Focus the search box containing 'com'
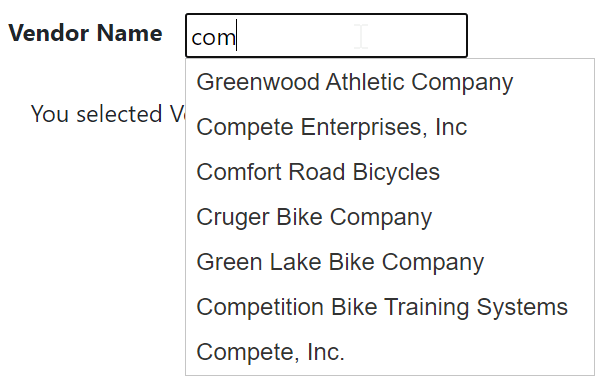Image resolution: width=611 pixels, height=381 pixels. click(x=326, y=35)
